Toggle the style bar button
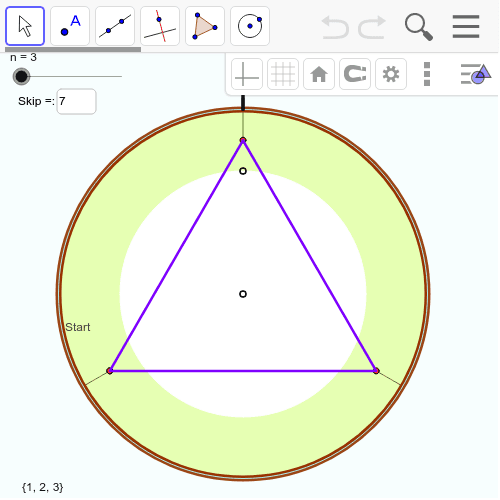Screen dimensions: 500x500 tap(476, 74)
